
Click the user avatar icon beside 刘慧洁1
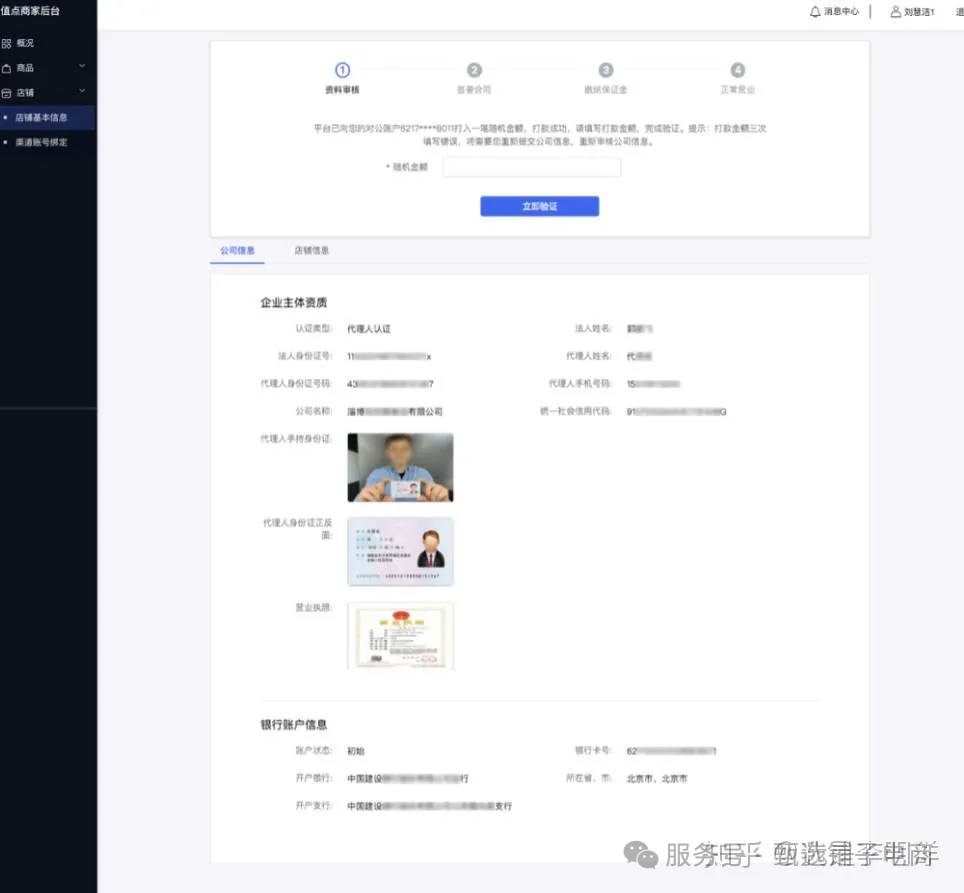point(895,11)
